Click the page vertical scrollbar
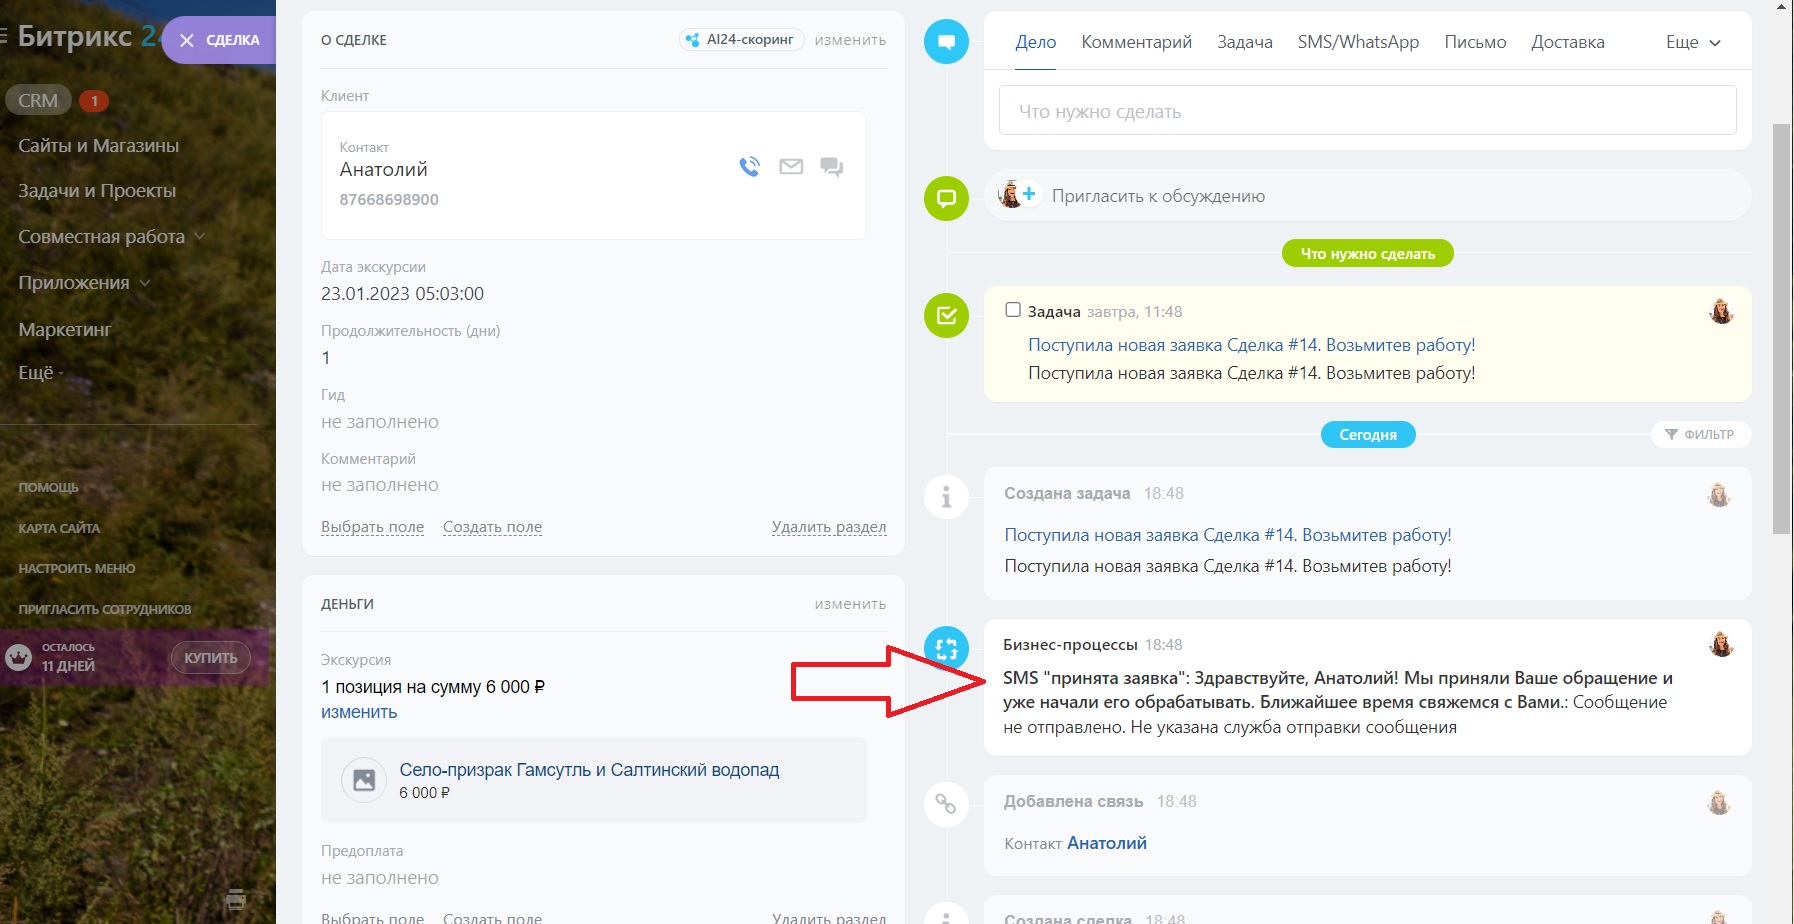This screenshot has width=1794, height=924. pos(1782,330)
